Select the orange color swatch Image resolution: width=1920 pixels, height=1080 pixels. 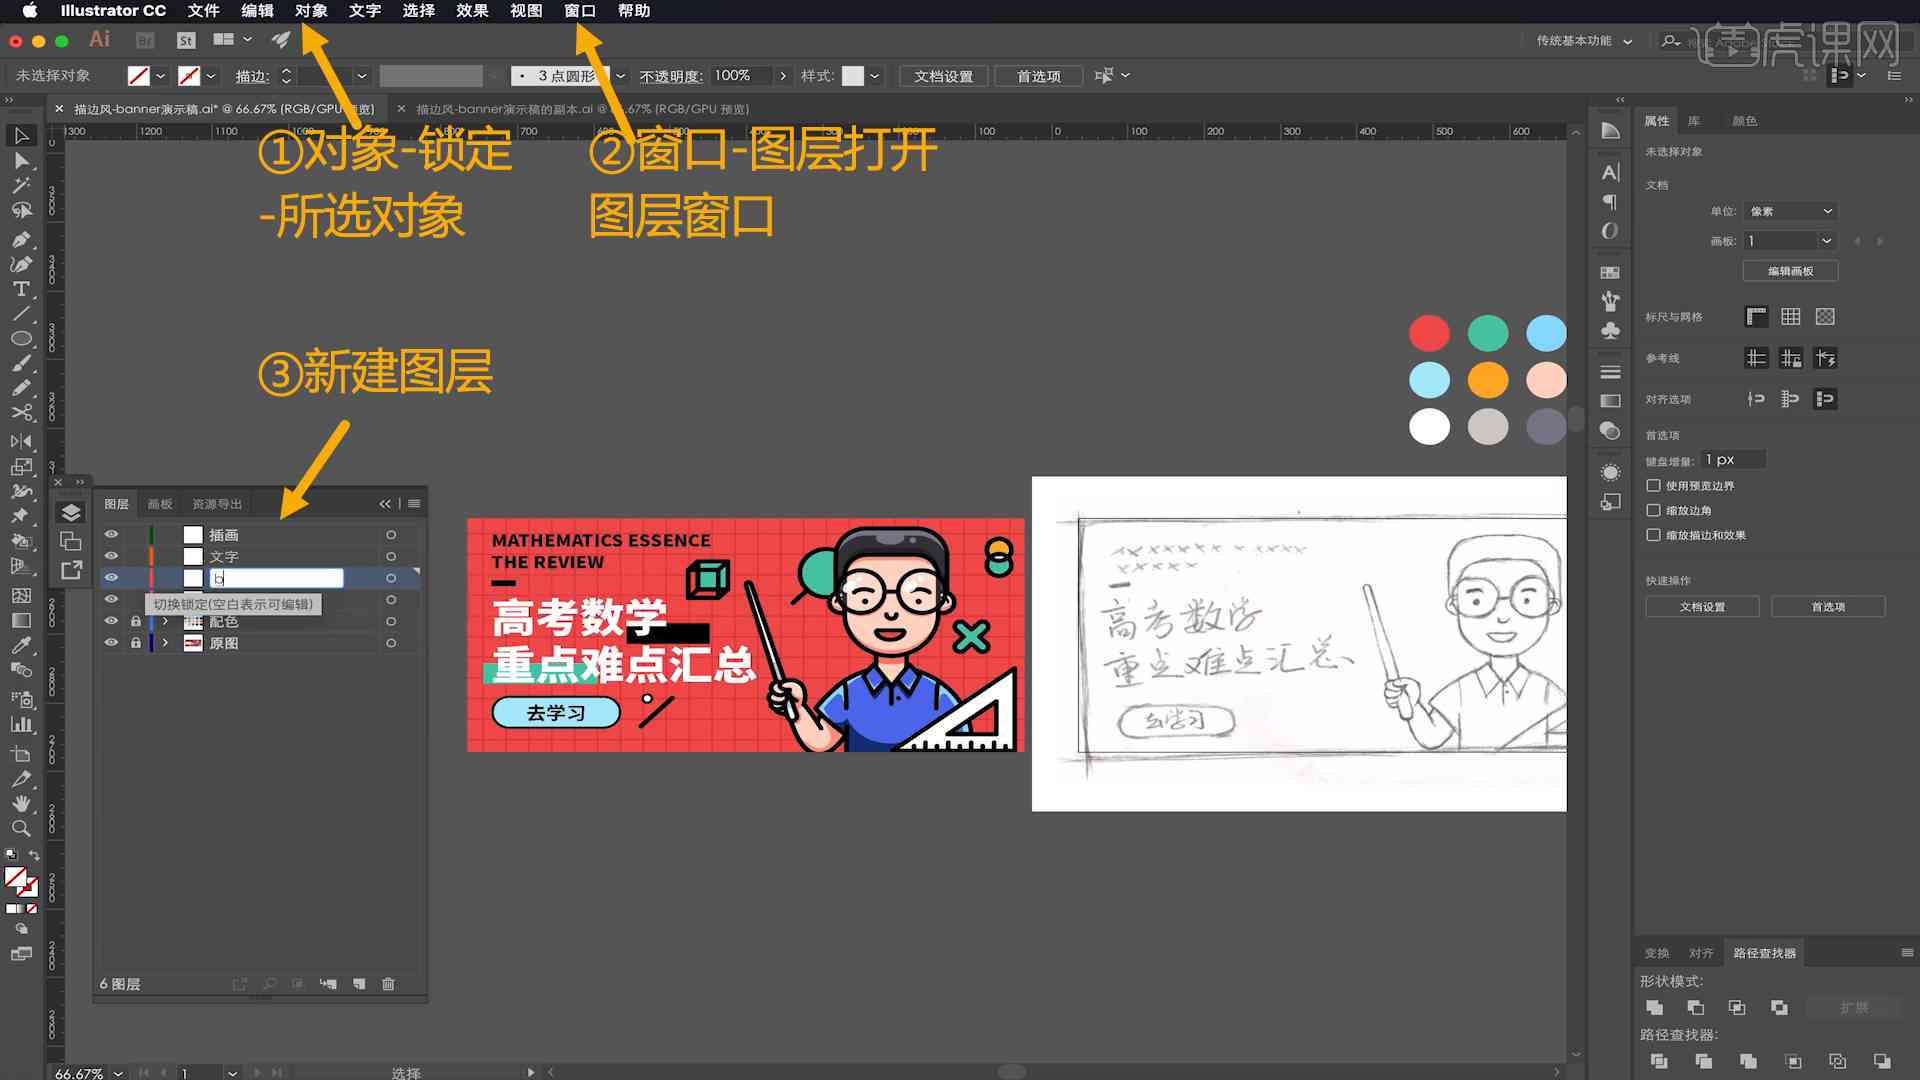coord(1487,380)
